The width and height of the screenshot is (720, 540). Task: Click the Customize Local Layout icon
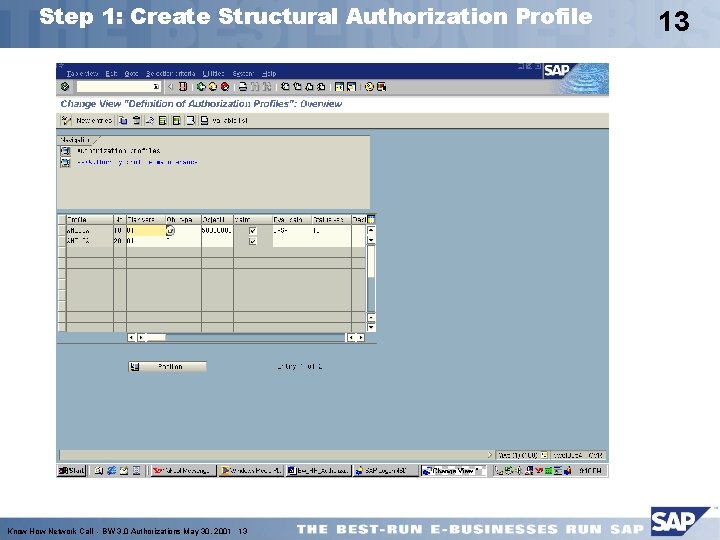pos(381,86)
